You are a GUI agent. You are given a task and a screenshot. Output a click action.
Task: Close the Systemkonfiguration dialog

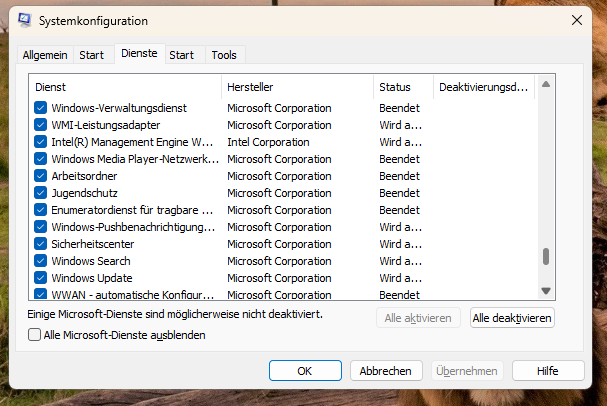pyautogui.click(x=577, y=20)
